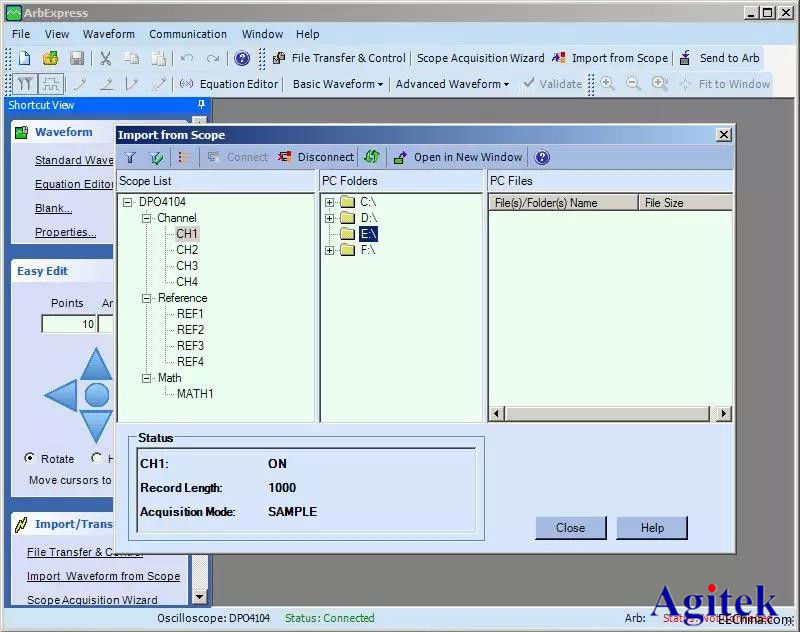
Task: Click the filter funnel icon in dialog
Action: pos(131,158)
